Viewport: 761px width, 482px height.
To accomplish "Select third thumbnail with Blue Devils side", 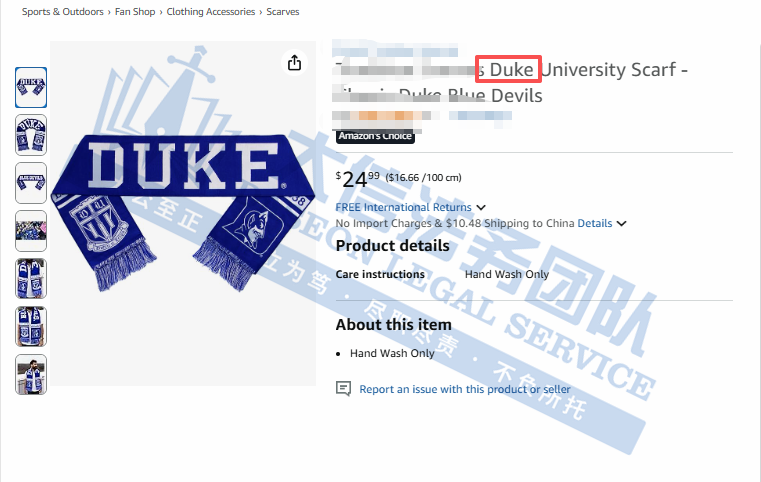I will [31, 183].
